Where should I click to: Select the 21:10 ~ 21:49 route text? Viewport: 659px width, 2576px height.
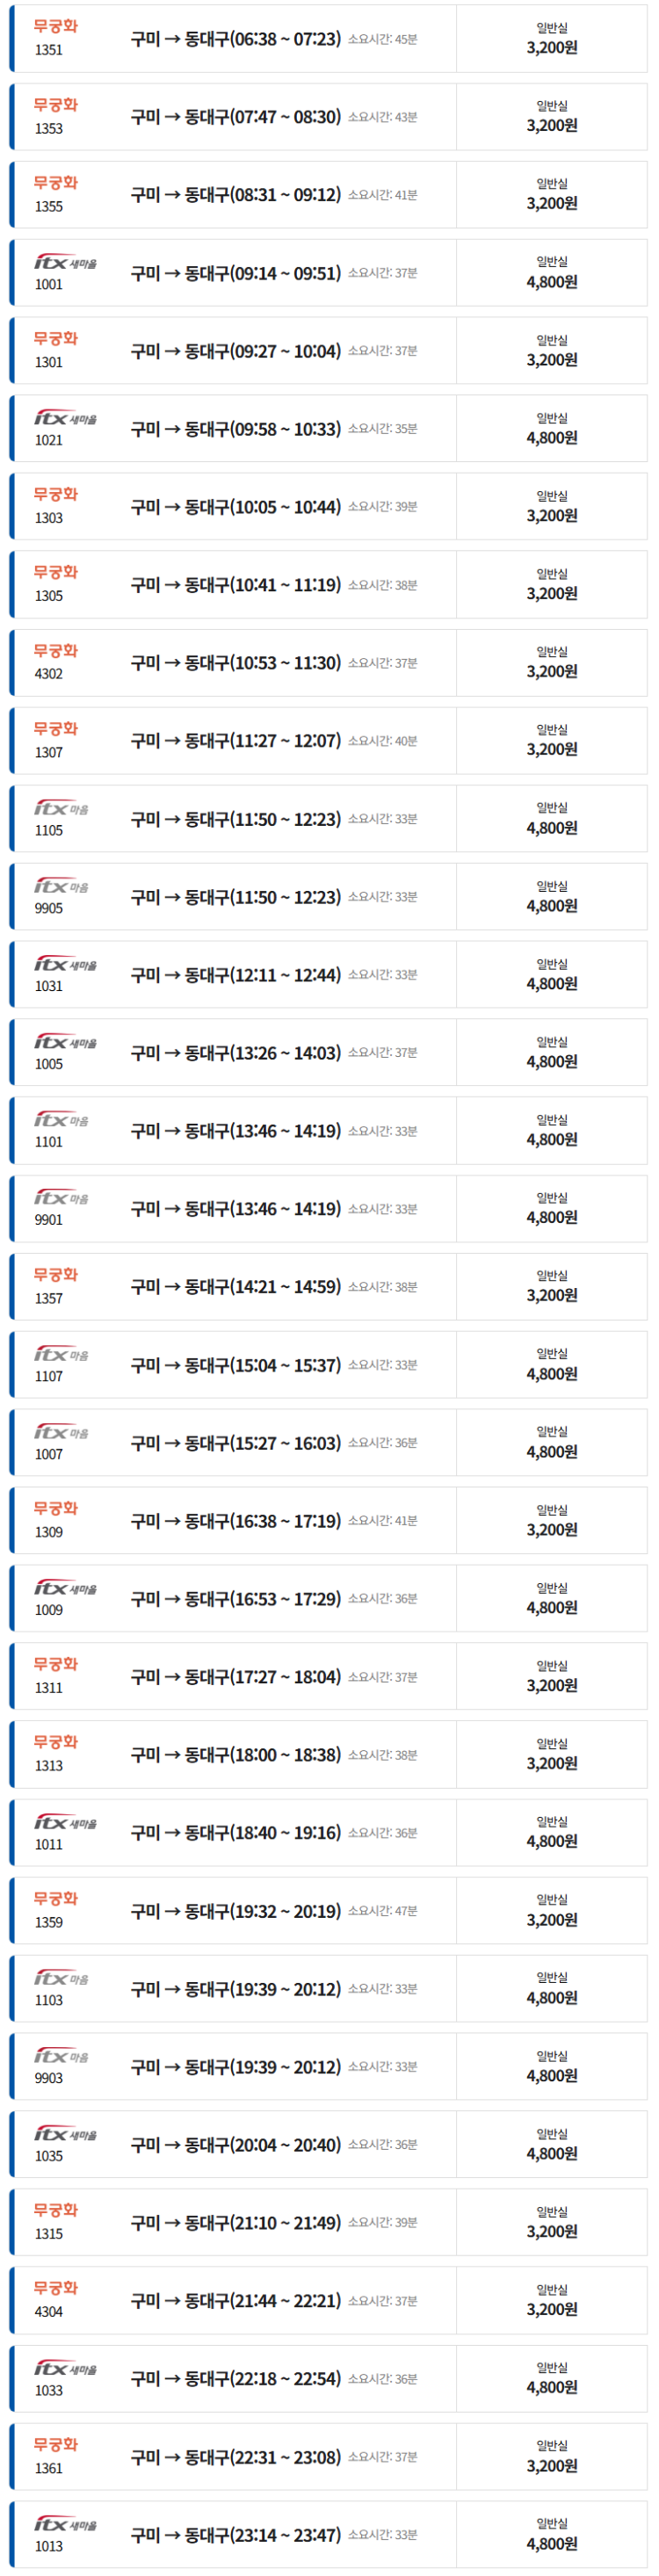pos(236,2223)
